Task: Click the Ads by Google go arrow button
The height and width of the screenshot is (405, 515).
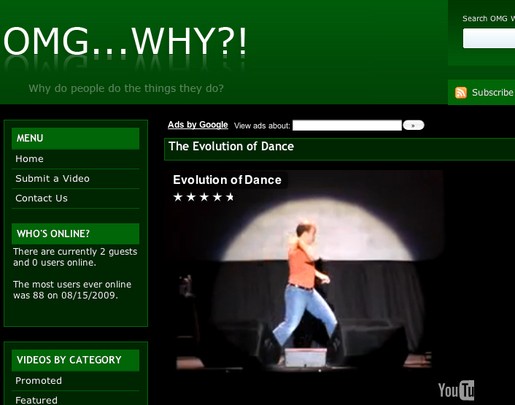Action: pos(413,125)
